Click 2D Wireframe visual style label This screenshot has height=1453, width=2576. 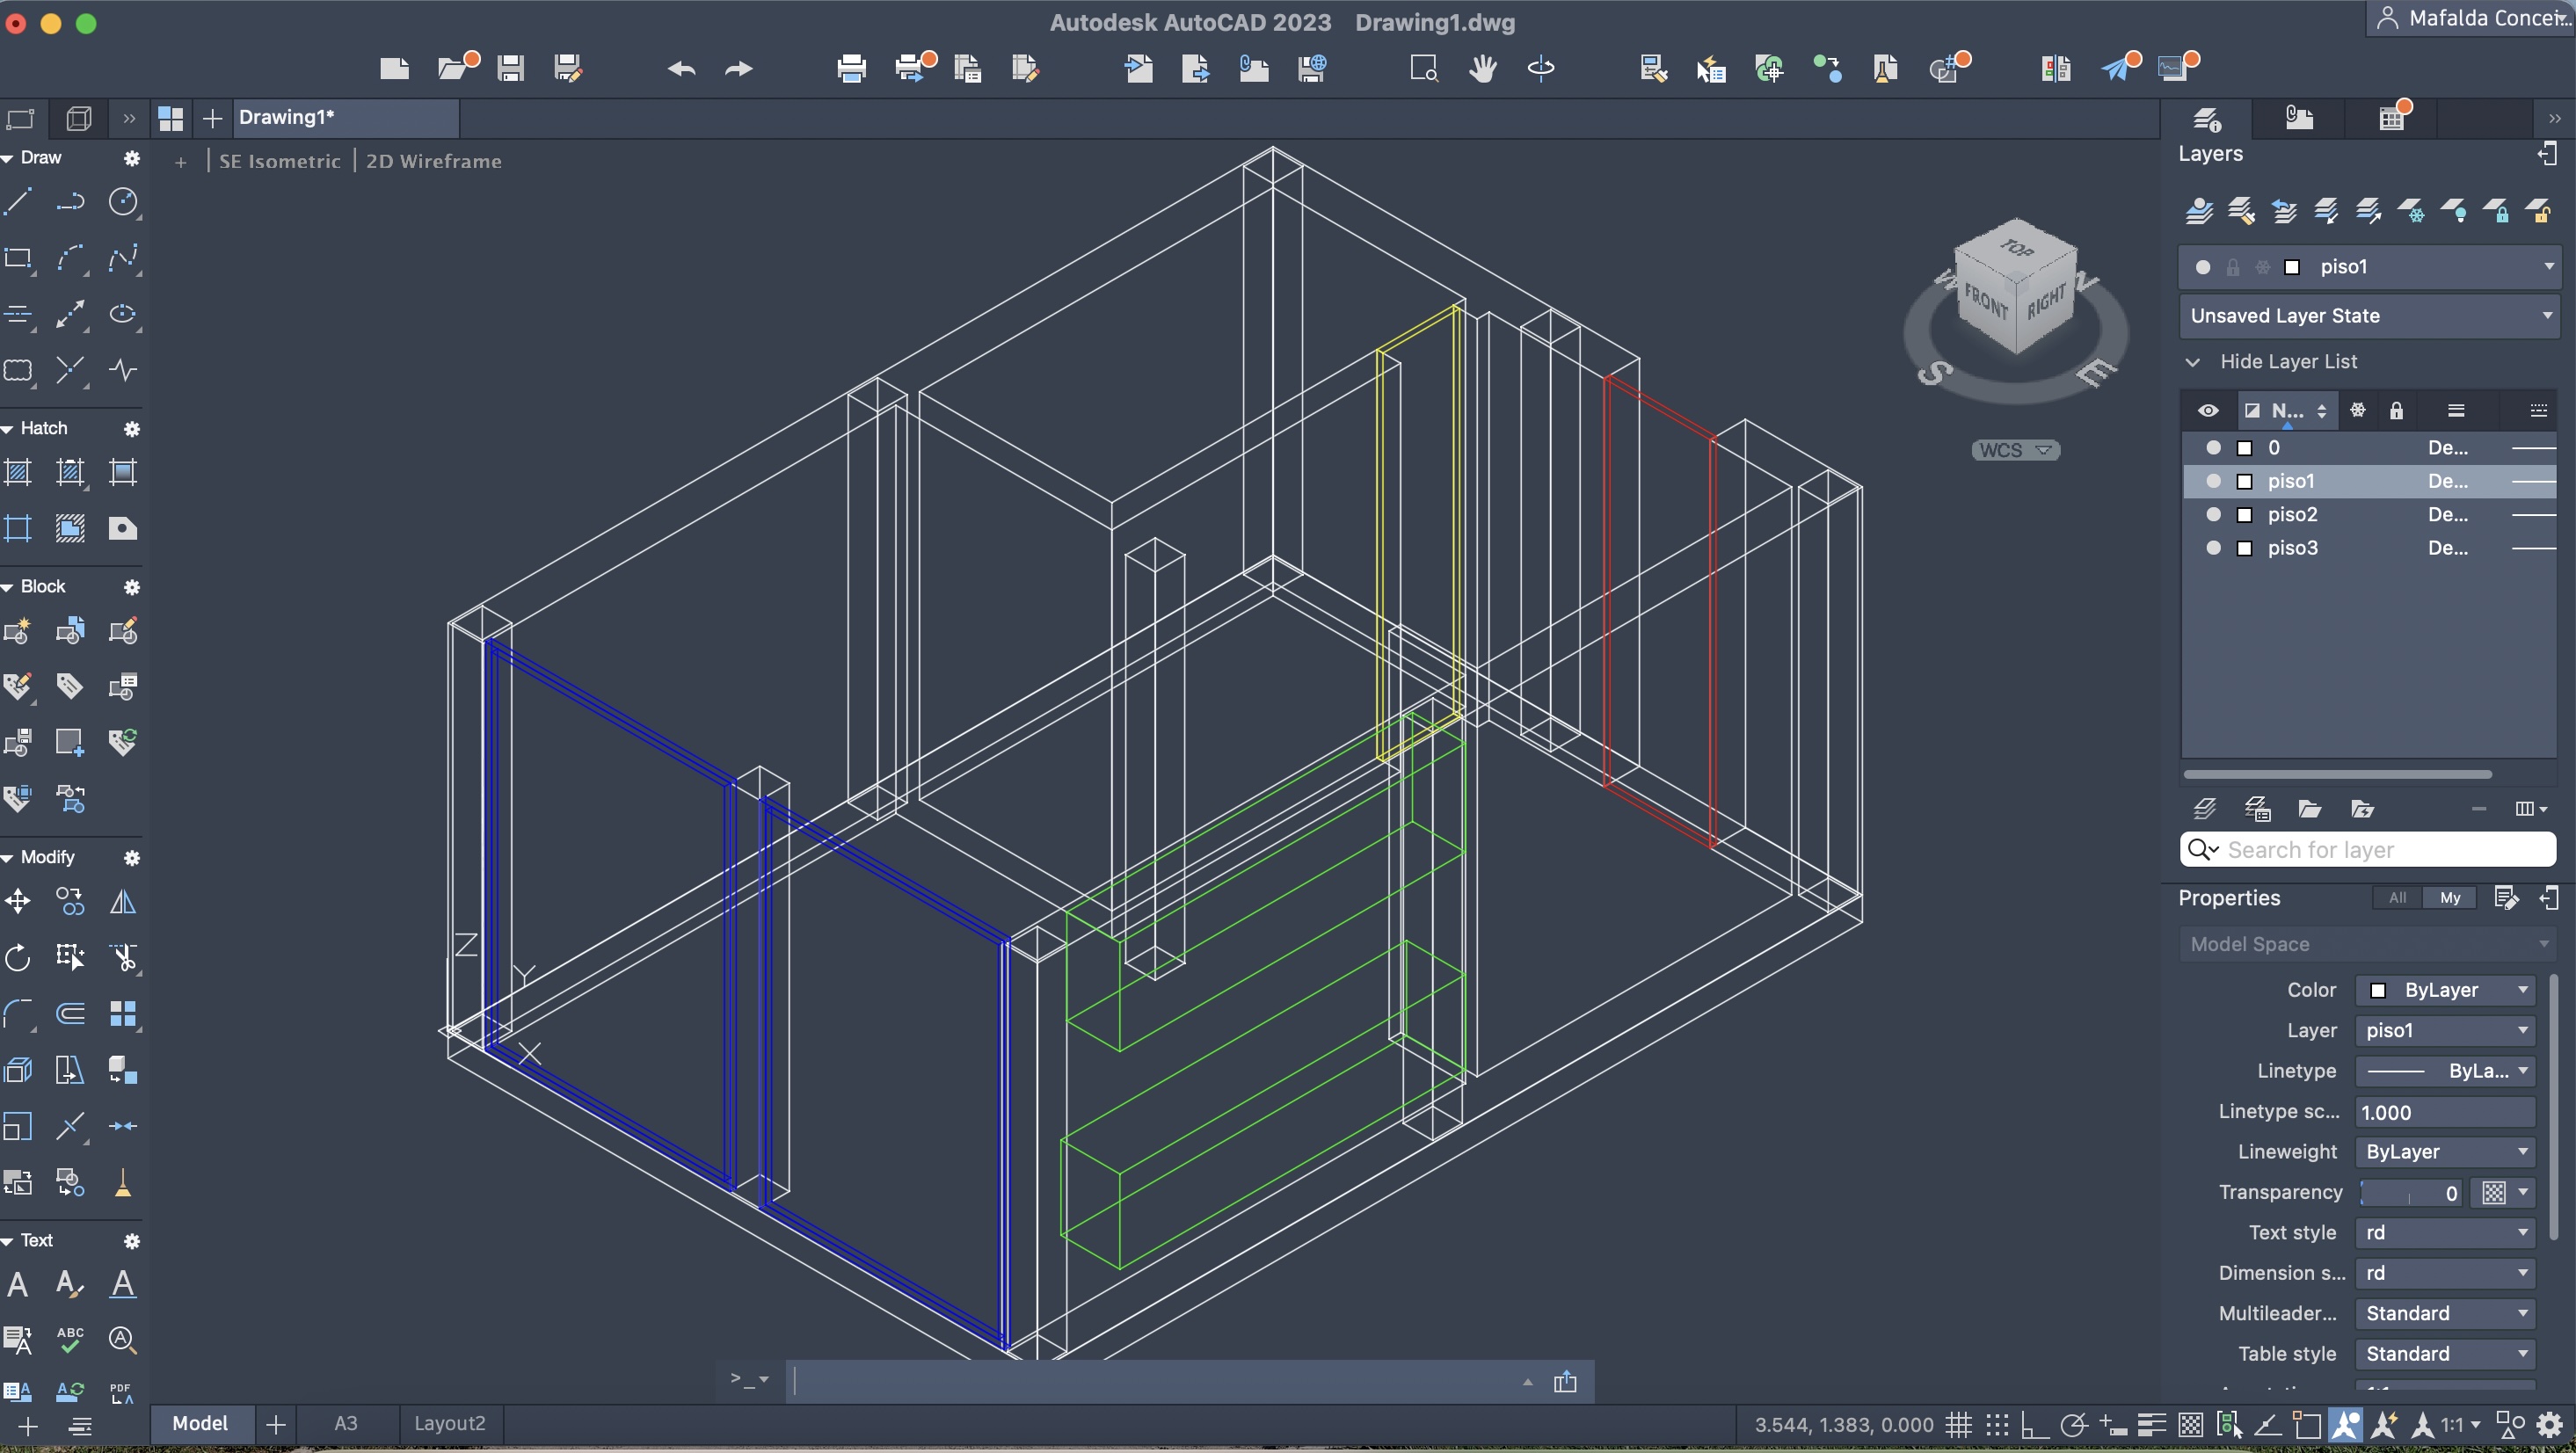433,161
